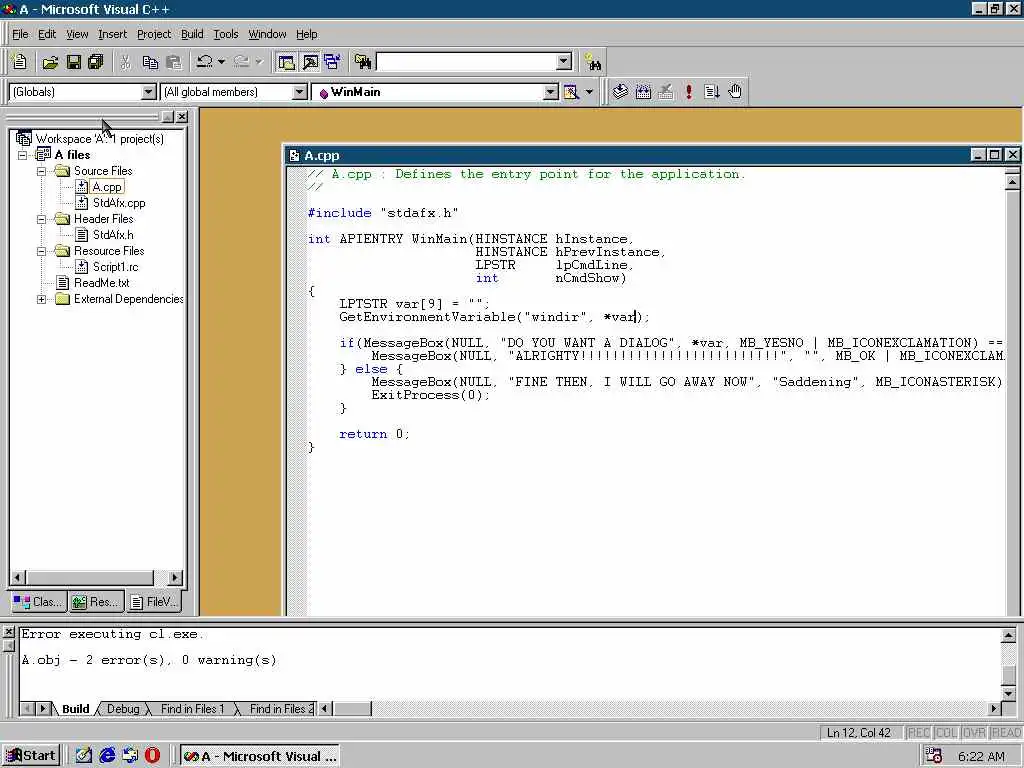Click the Copy icon

pos(150,62)
